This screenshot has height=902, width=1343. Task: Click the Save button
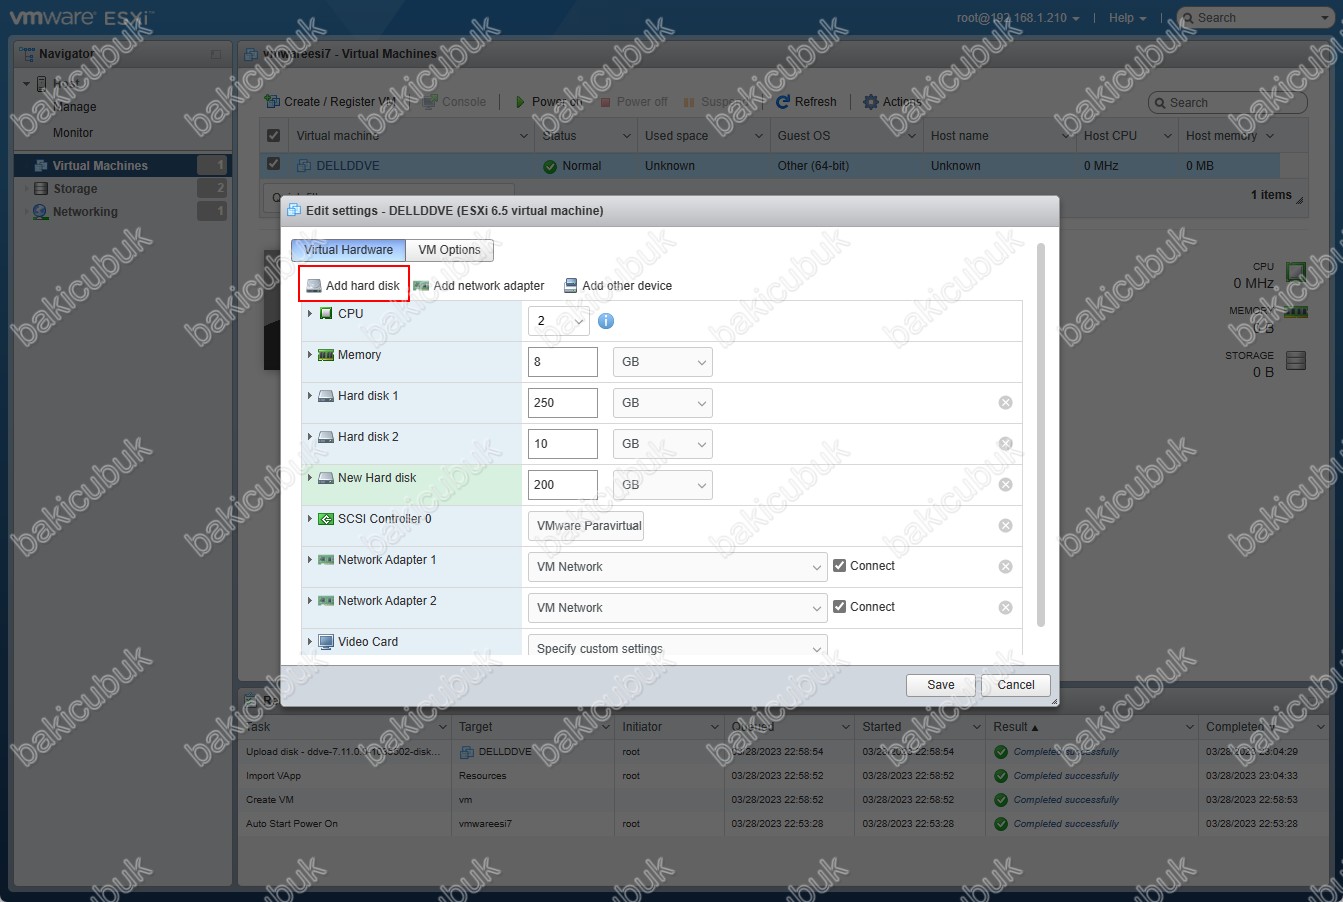pos(941,685)
